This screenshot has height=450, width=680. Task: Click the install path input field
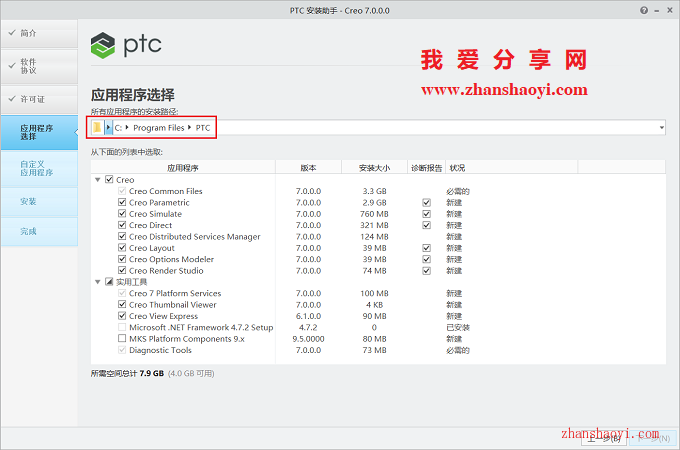[378, 127]
